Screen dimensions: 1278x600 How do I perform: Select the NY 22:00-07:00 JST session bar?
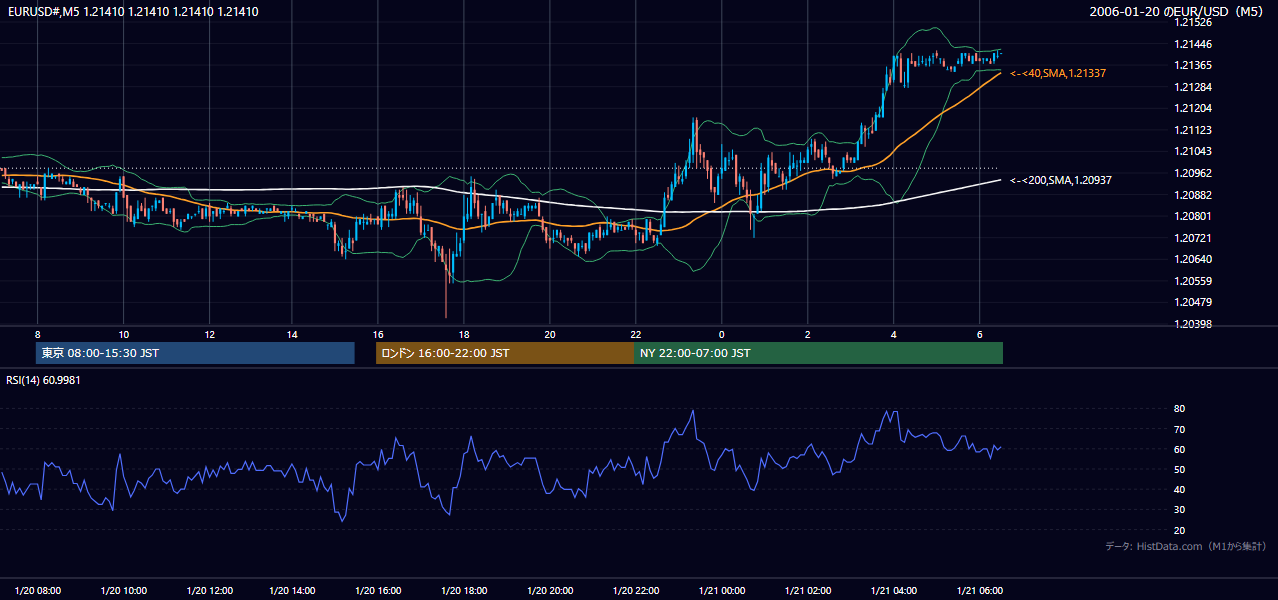click(818, 353)
